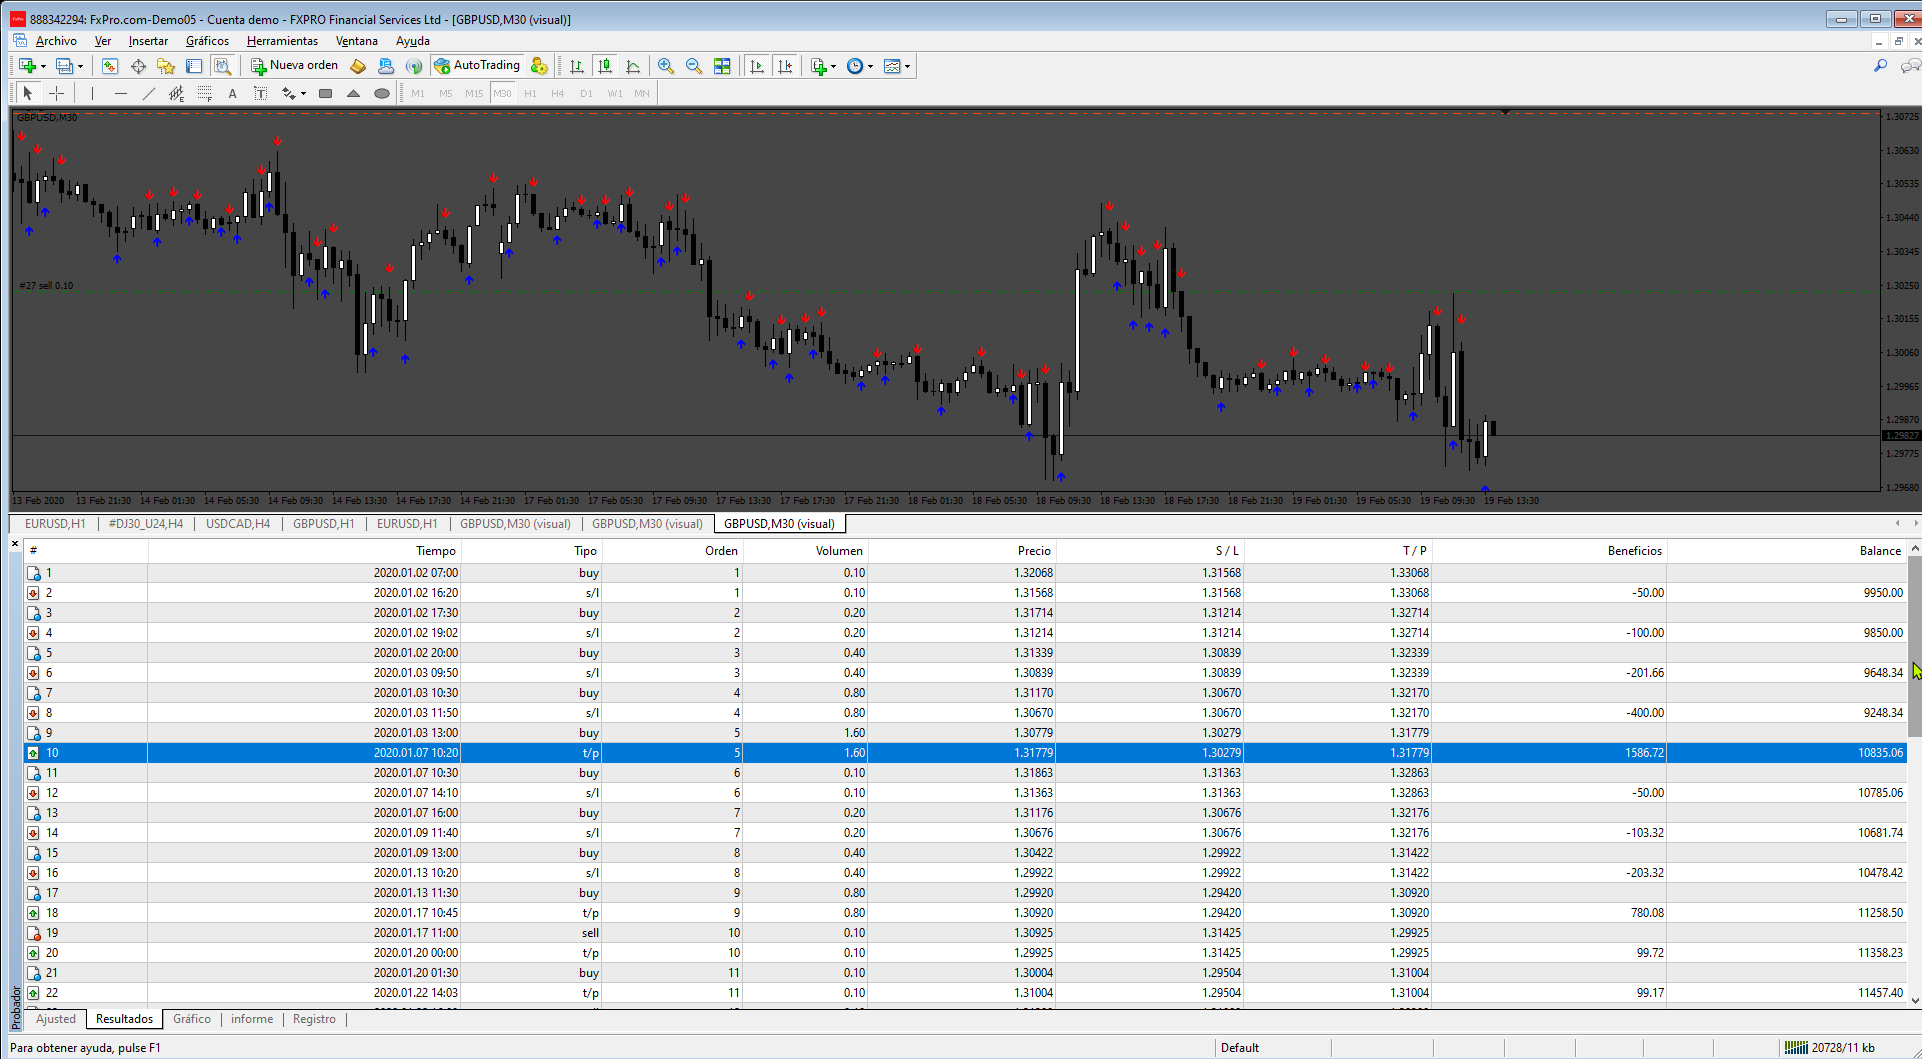Select the H1 timeframe button

[x=530, y=94]
